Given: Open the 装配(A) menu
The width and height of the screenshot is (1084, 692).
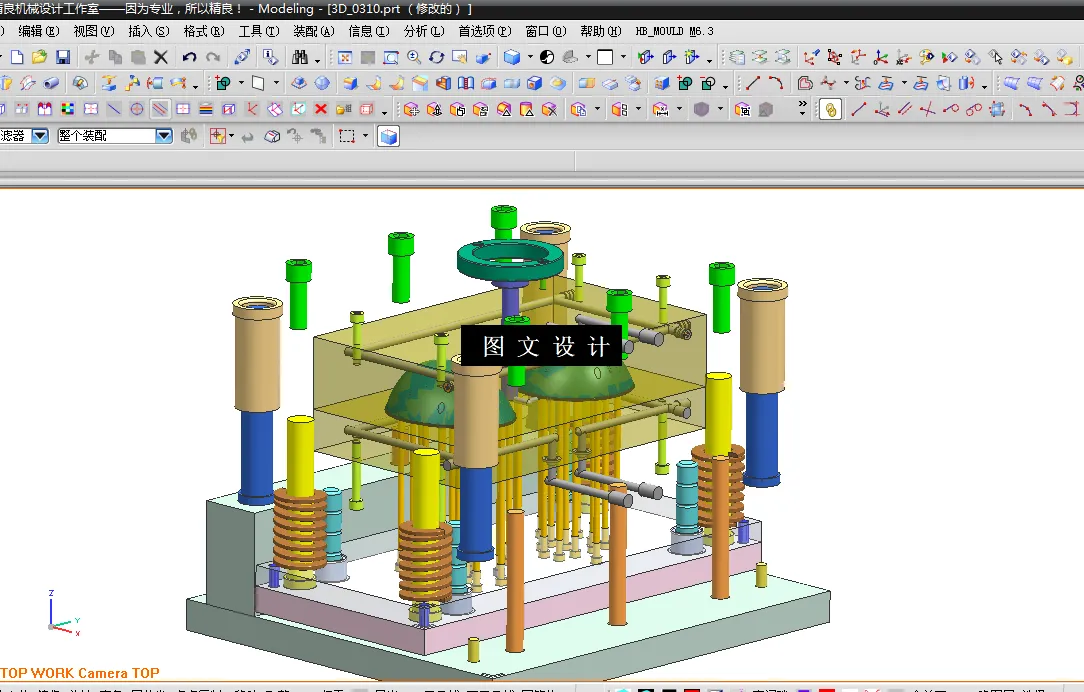Looking at the screenshot, I should pos(314,31).
